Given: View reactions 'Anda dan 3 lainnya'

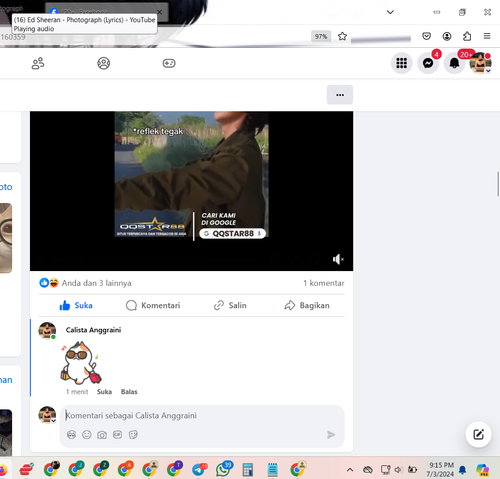Looking at the screenshot, I should pos(96,283).
